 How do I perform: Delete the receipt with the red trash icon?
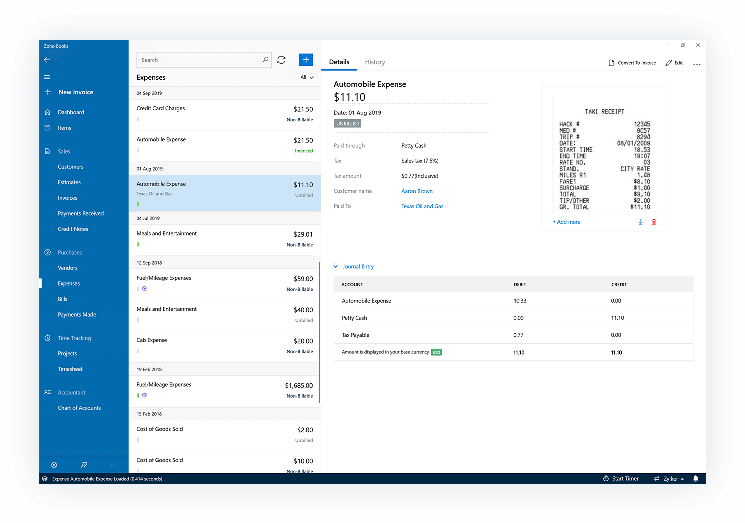pyautogui.click(x=654, y=222)
